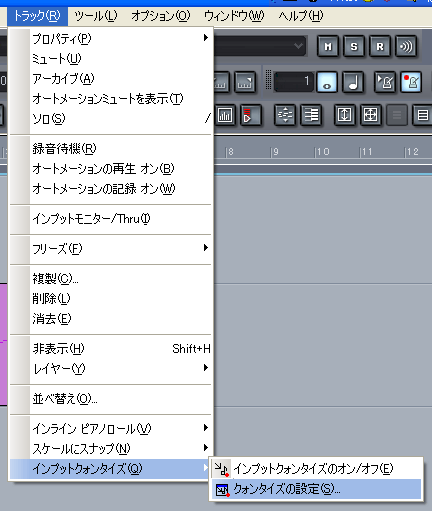
Task: Expand インライン ピアノロール(V) submenu
Action: point(111,428)
